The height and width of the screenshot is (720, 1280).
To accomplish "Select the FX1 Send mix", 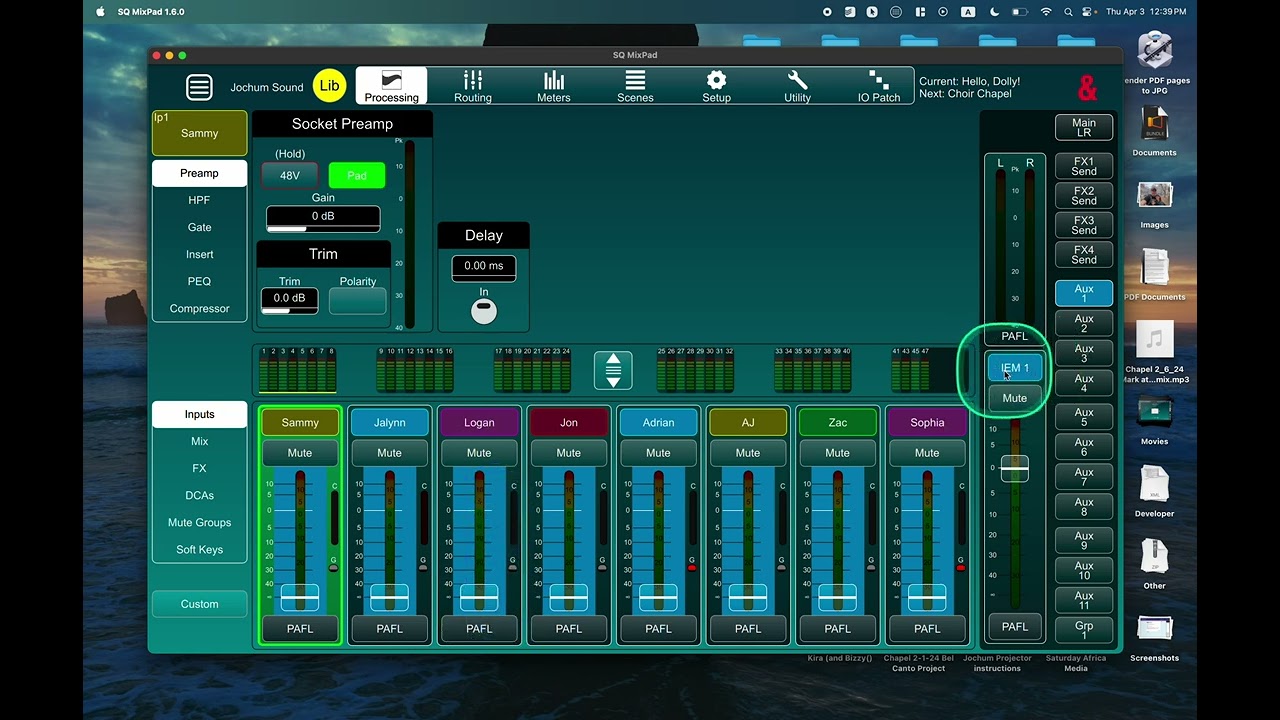I will pos(1084,166).
